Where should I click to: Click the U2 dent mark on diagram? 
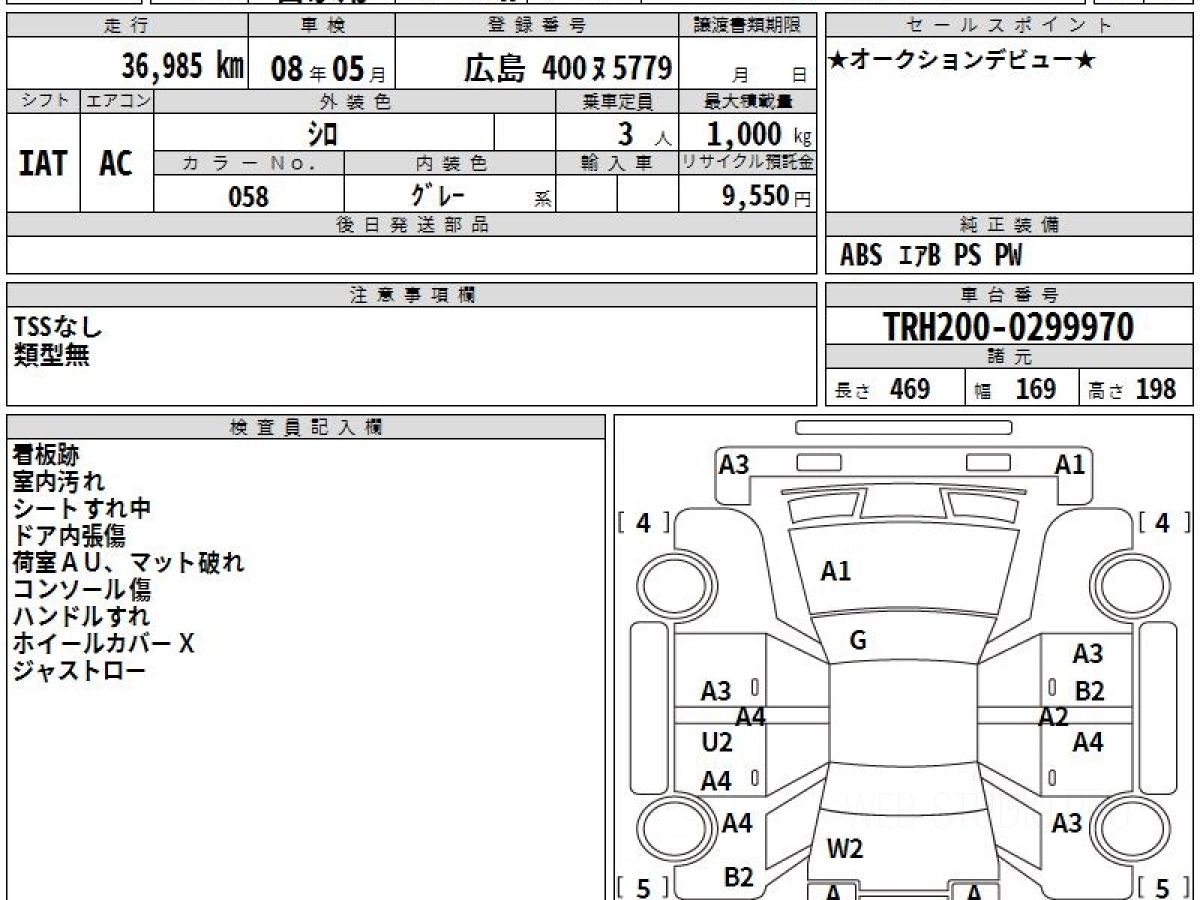(717, 742)
